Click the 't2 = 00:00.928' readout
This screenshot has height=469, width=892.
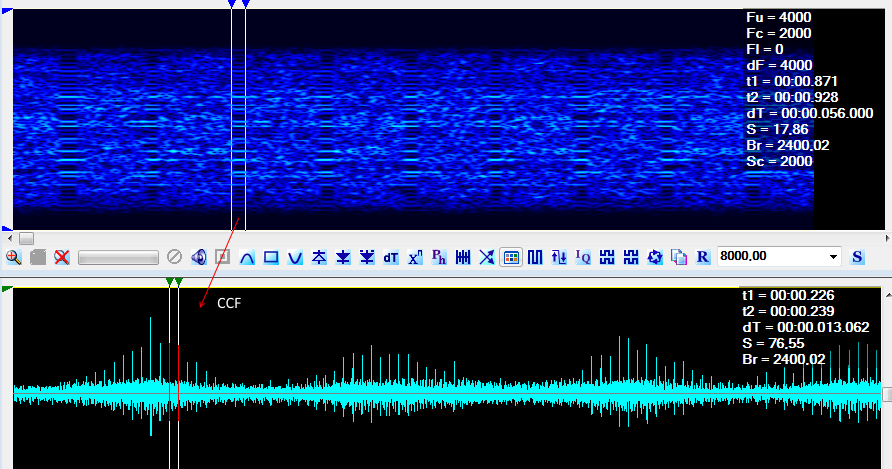click(x=792, y=97)
